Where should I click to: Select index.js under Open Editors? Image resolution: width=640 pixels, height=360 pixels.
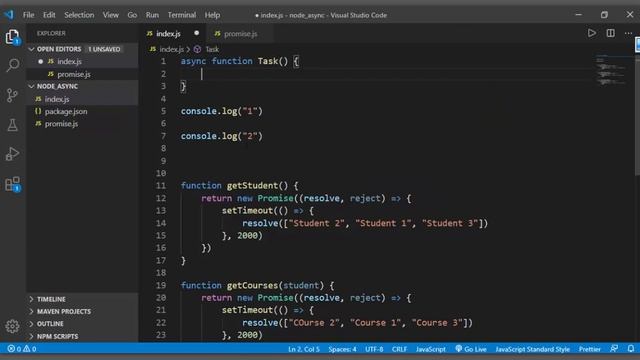pos(82,62)
